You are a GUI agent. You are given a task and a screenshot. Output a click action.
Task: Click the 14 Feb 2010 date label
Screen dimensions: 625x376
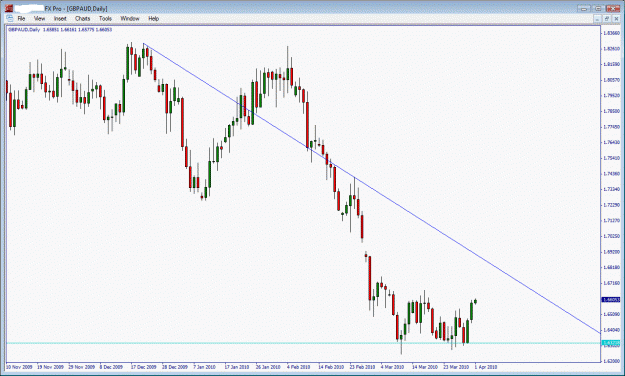click(x=331, y=367)
